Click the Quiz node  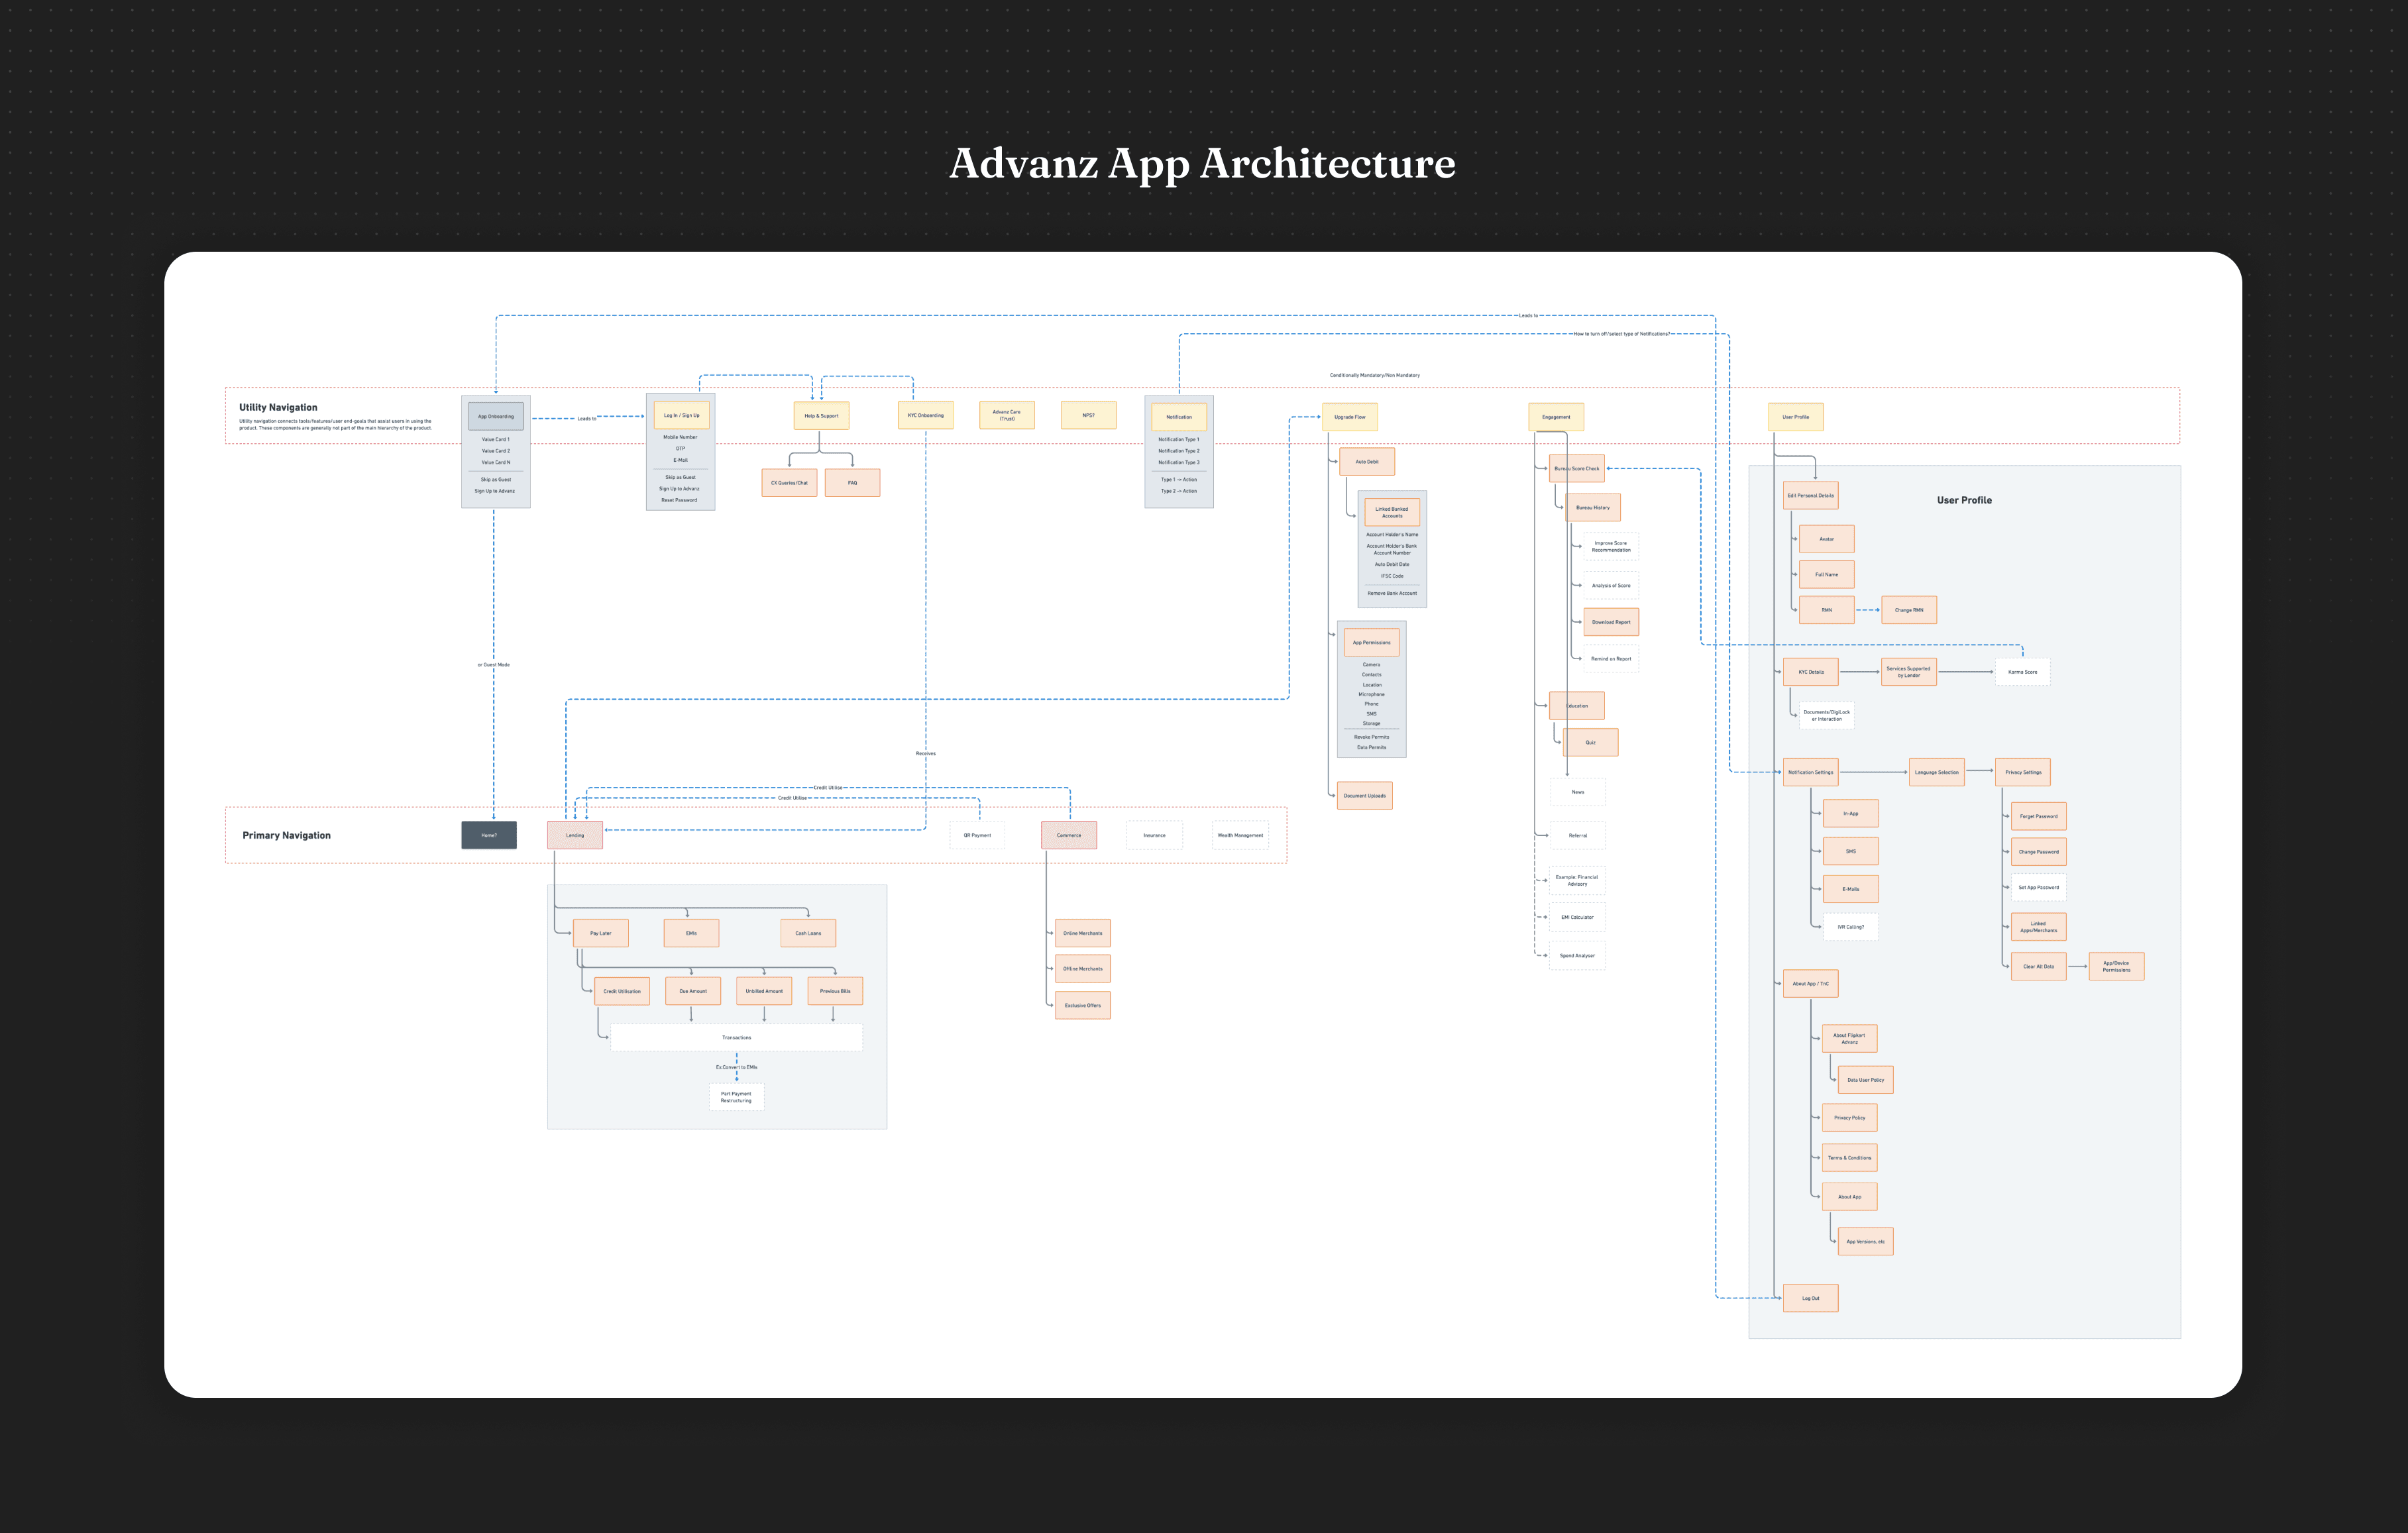[1590, 742]
